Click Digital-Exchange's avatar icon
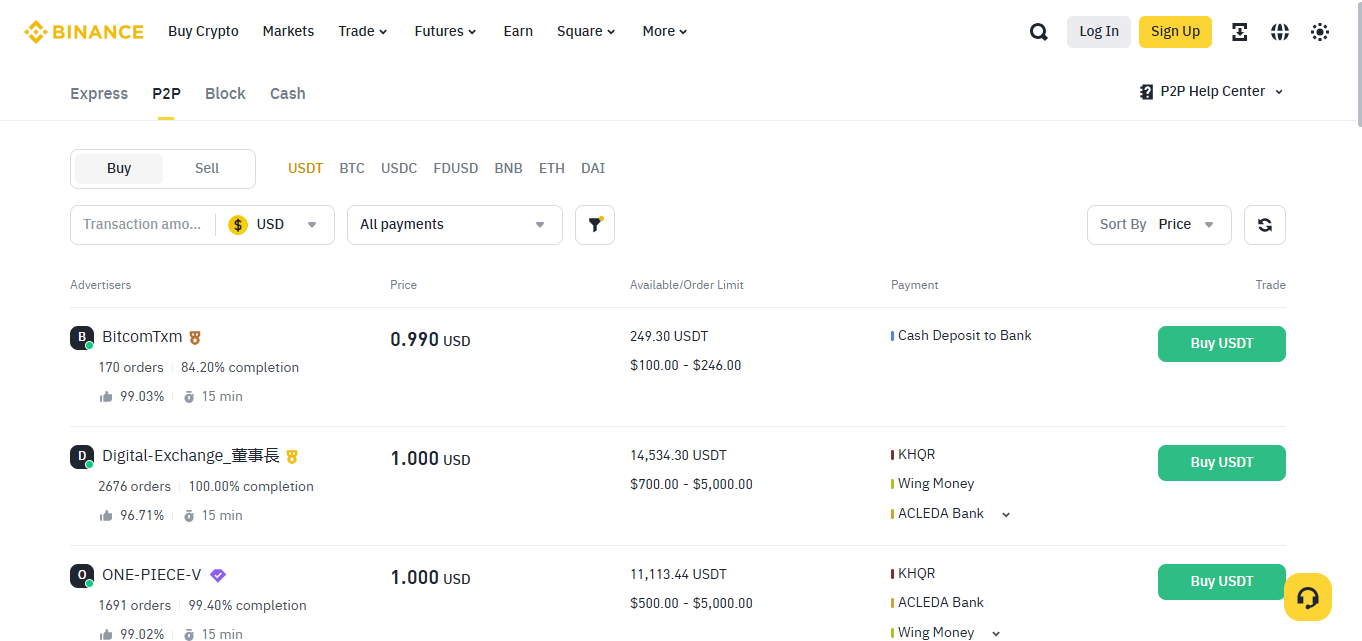Screen dimensions: 1362x641 82,457
